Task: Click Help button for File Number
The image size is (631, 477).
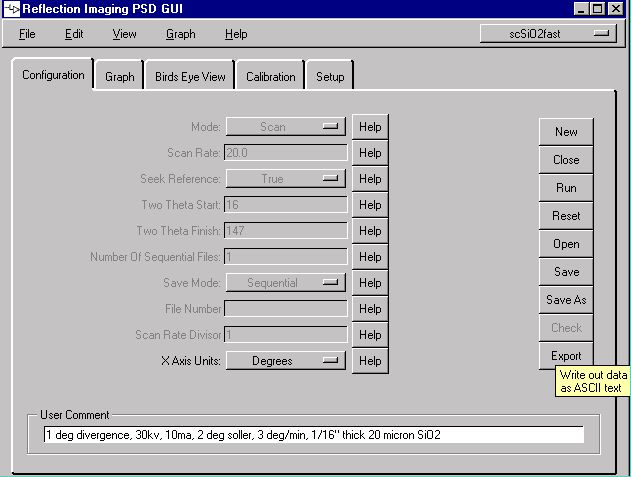Action: [370, 309]
